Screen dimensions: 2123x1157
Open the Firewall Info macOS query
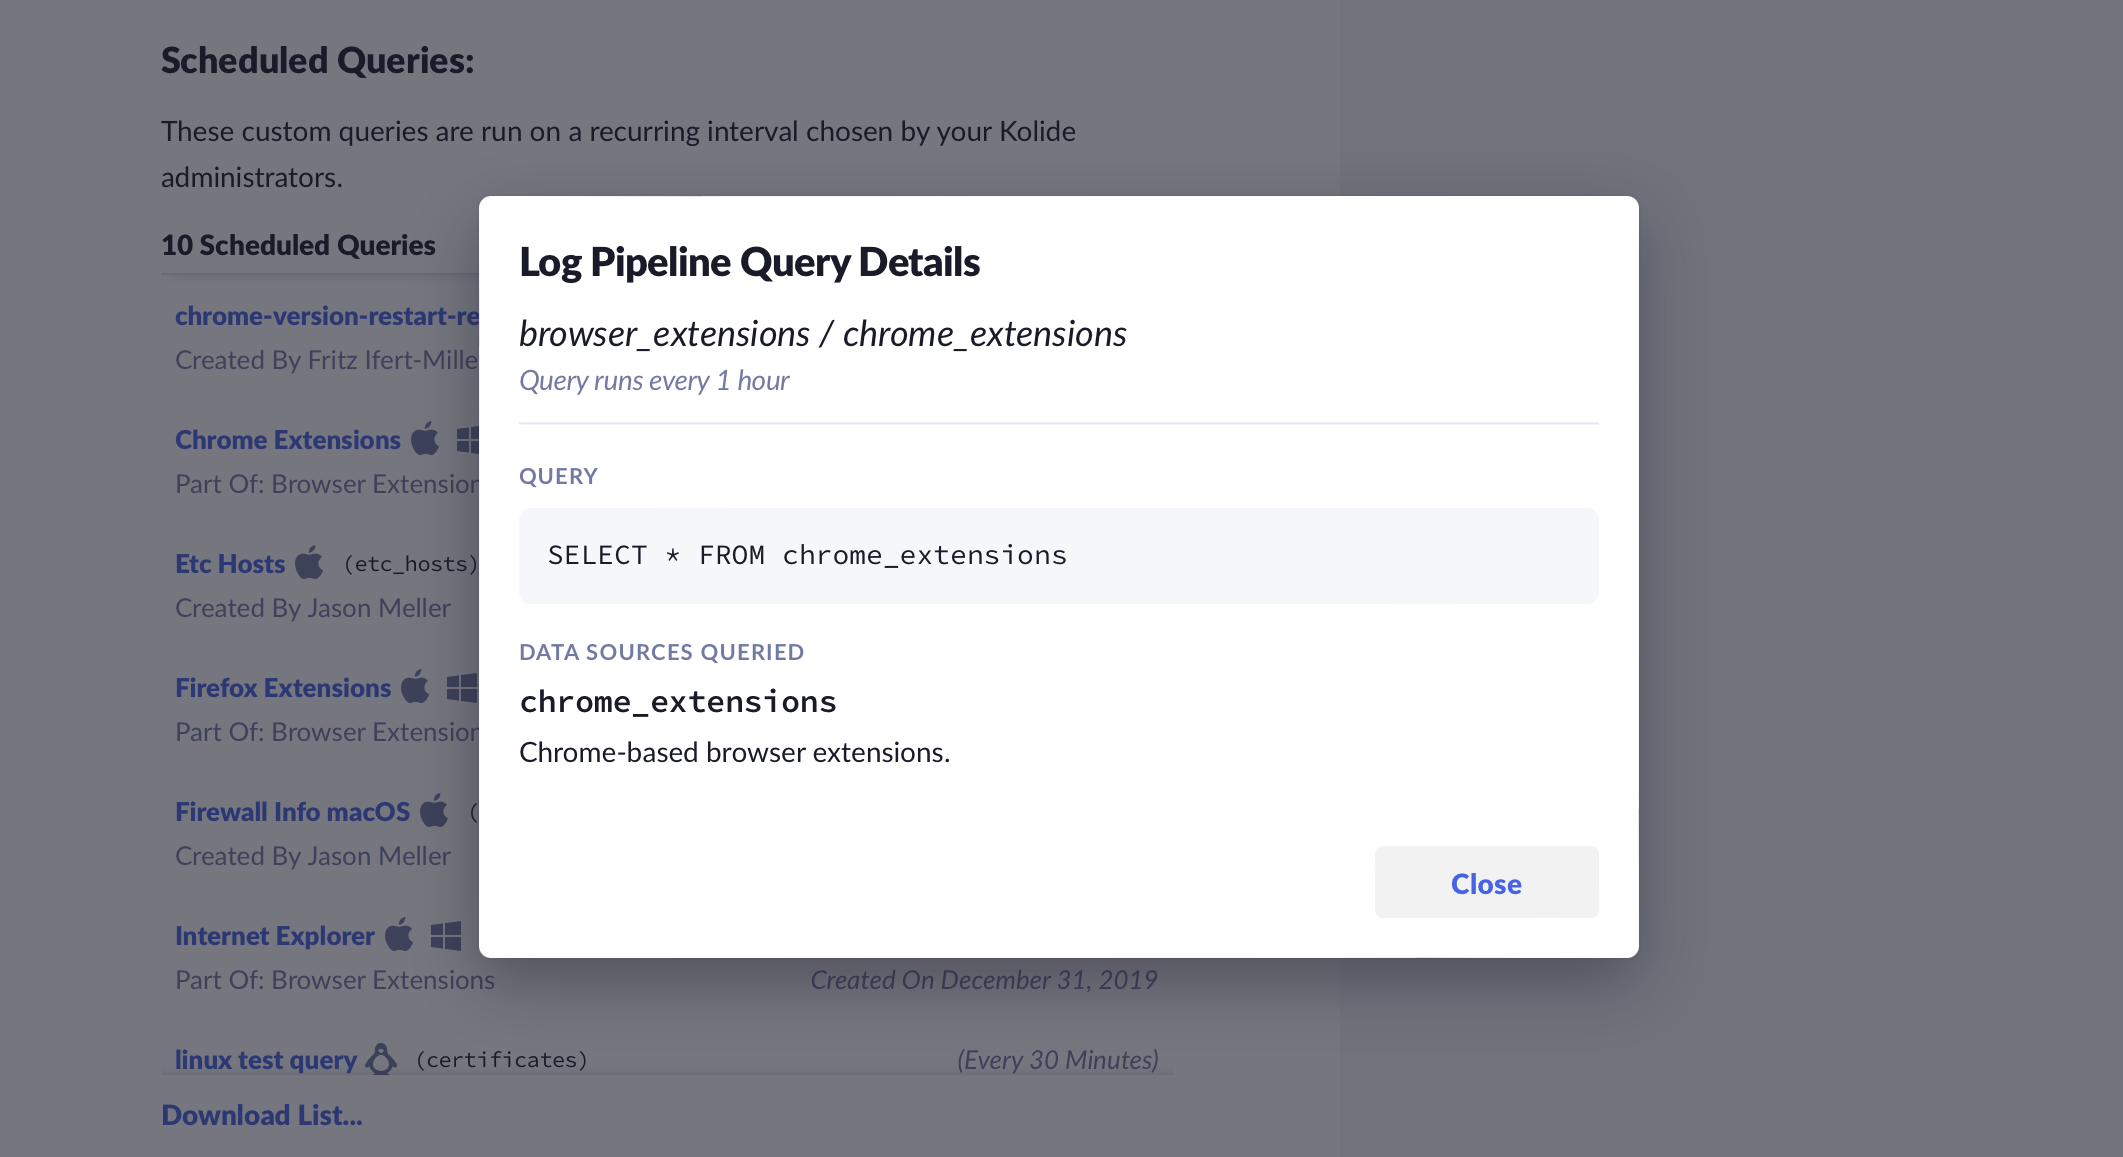292,812
